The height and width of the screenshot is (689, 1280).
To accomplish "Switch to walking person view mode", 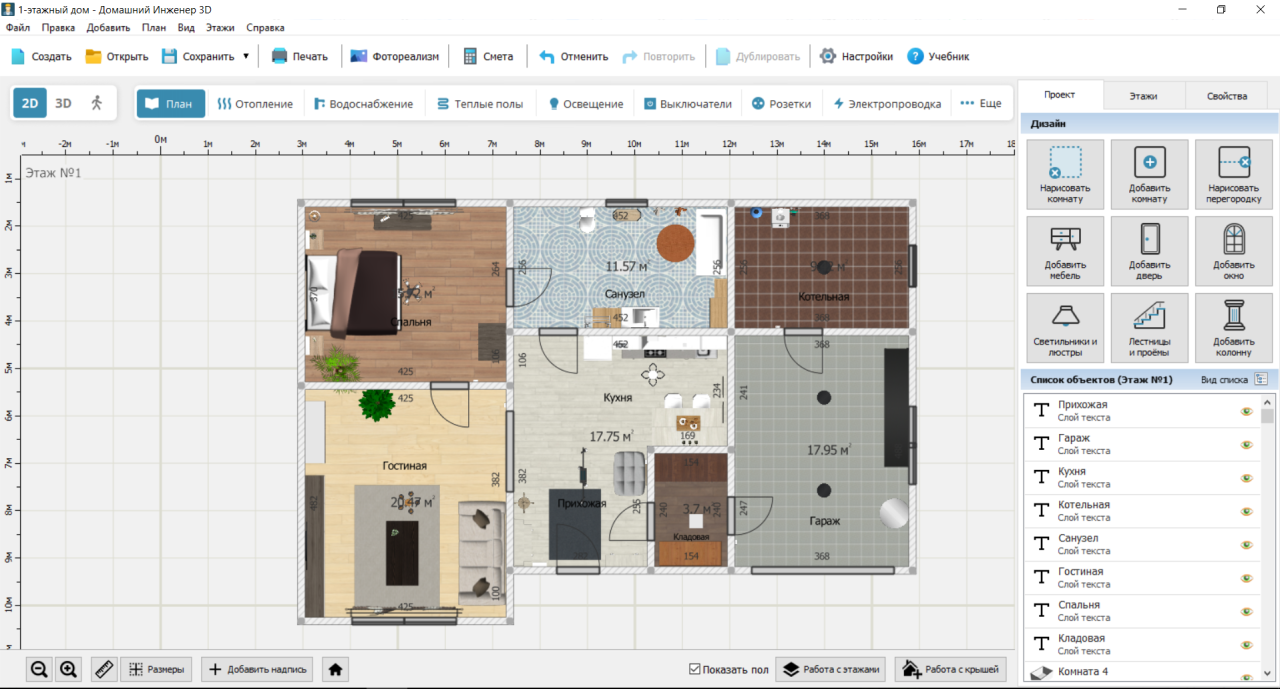I will click(97, 103).
